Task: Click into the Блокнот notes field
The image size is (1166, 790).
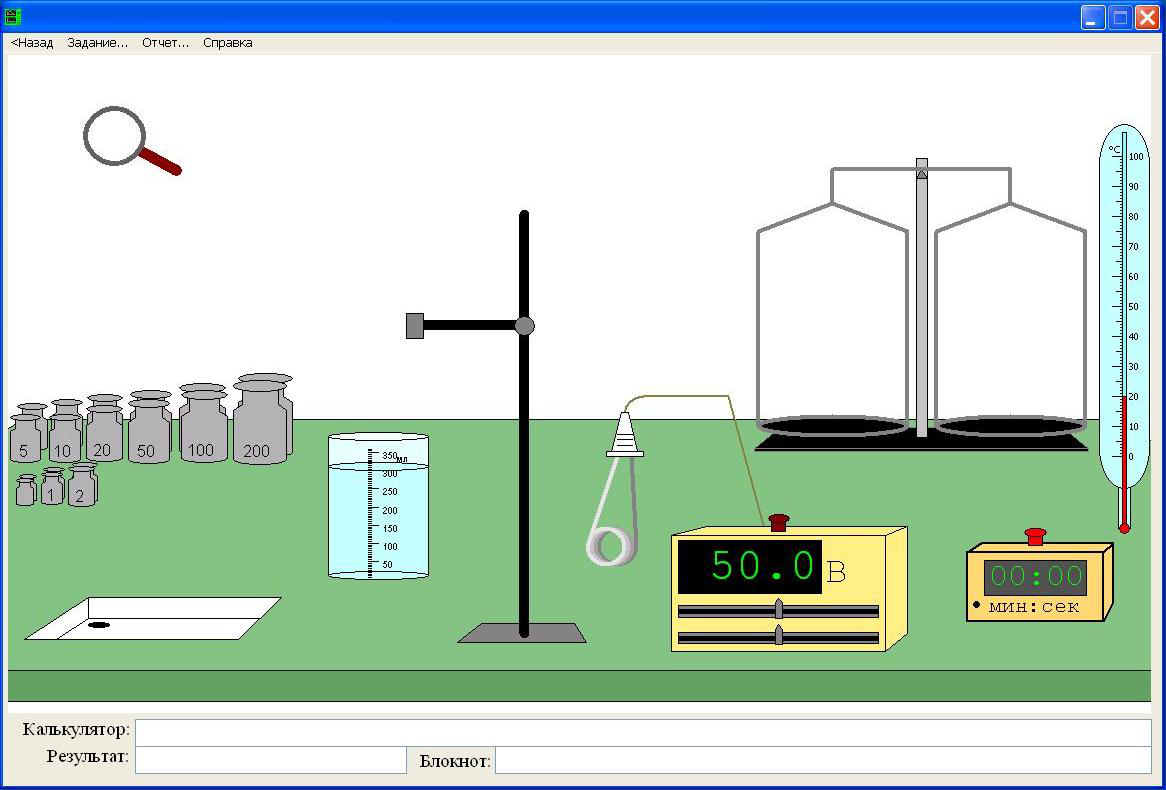Action: click(822, 761)
